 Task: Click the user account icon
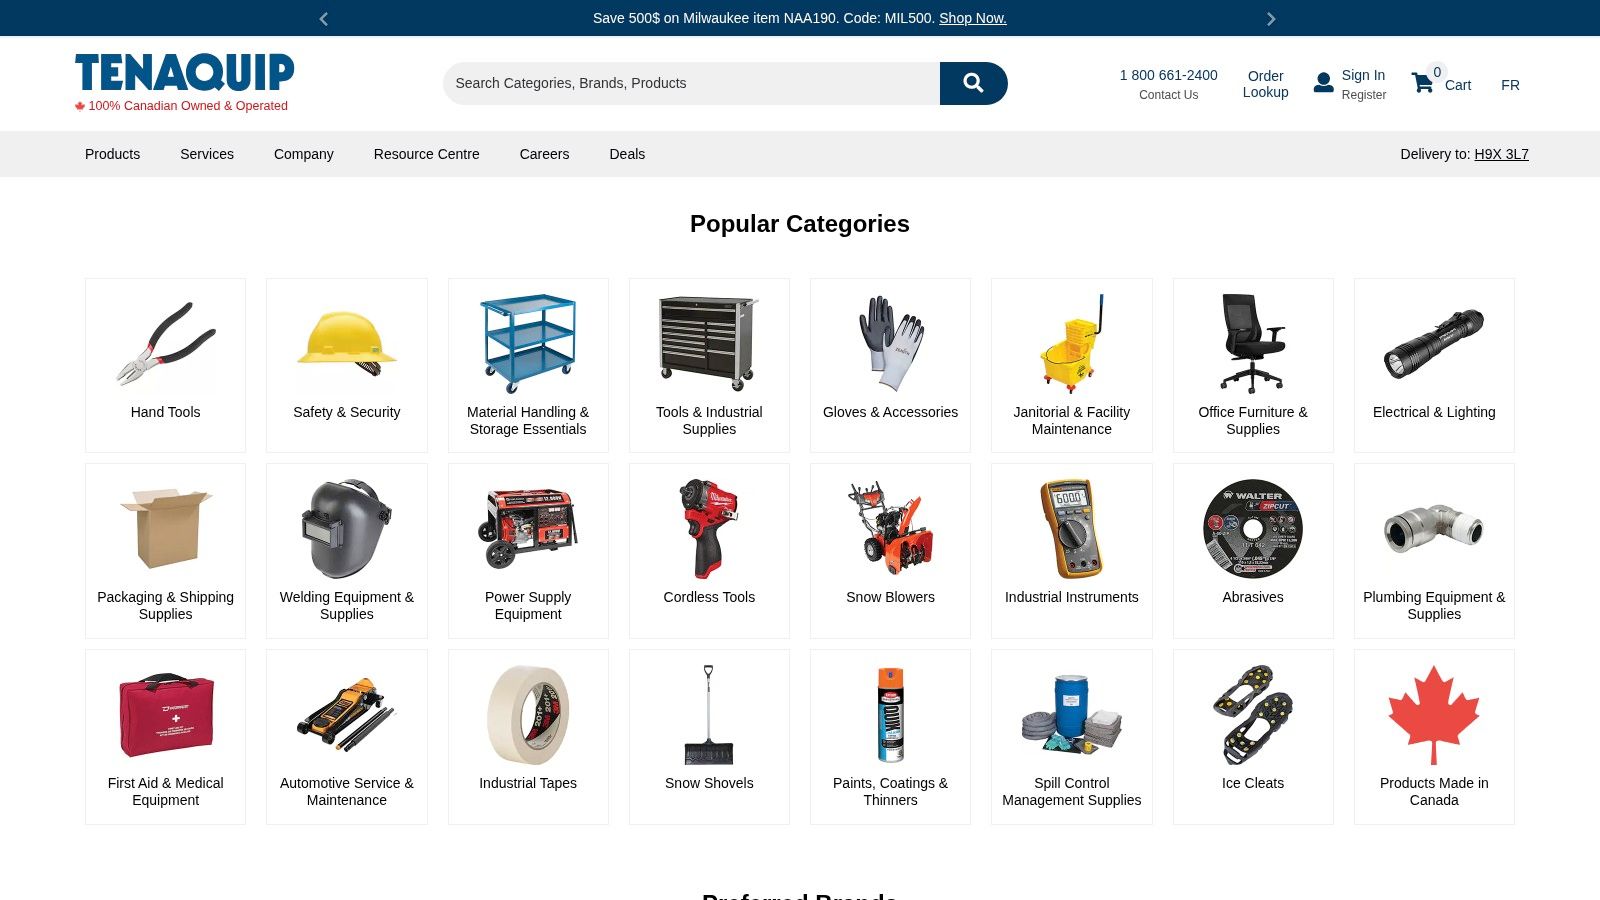coord(1323,83)
